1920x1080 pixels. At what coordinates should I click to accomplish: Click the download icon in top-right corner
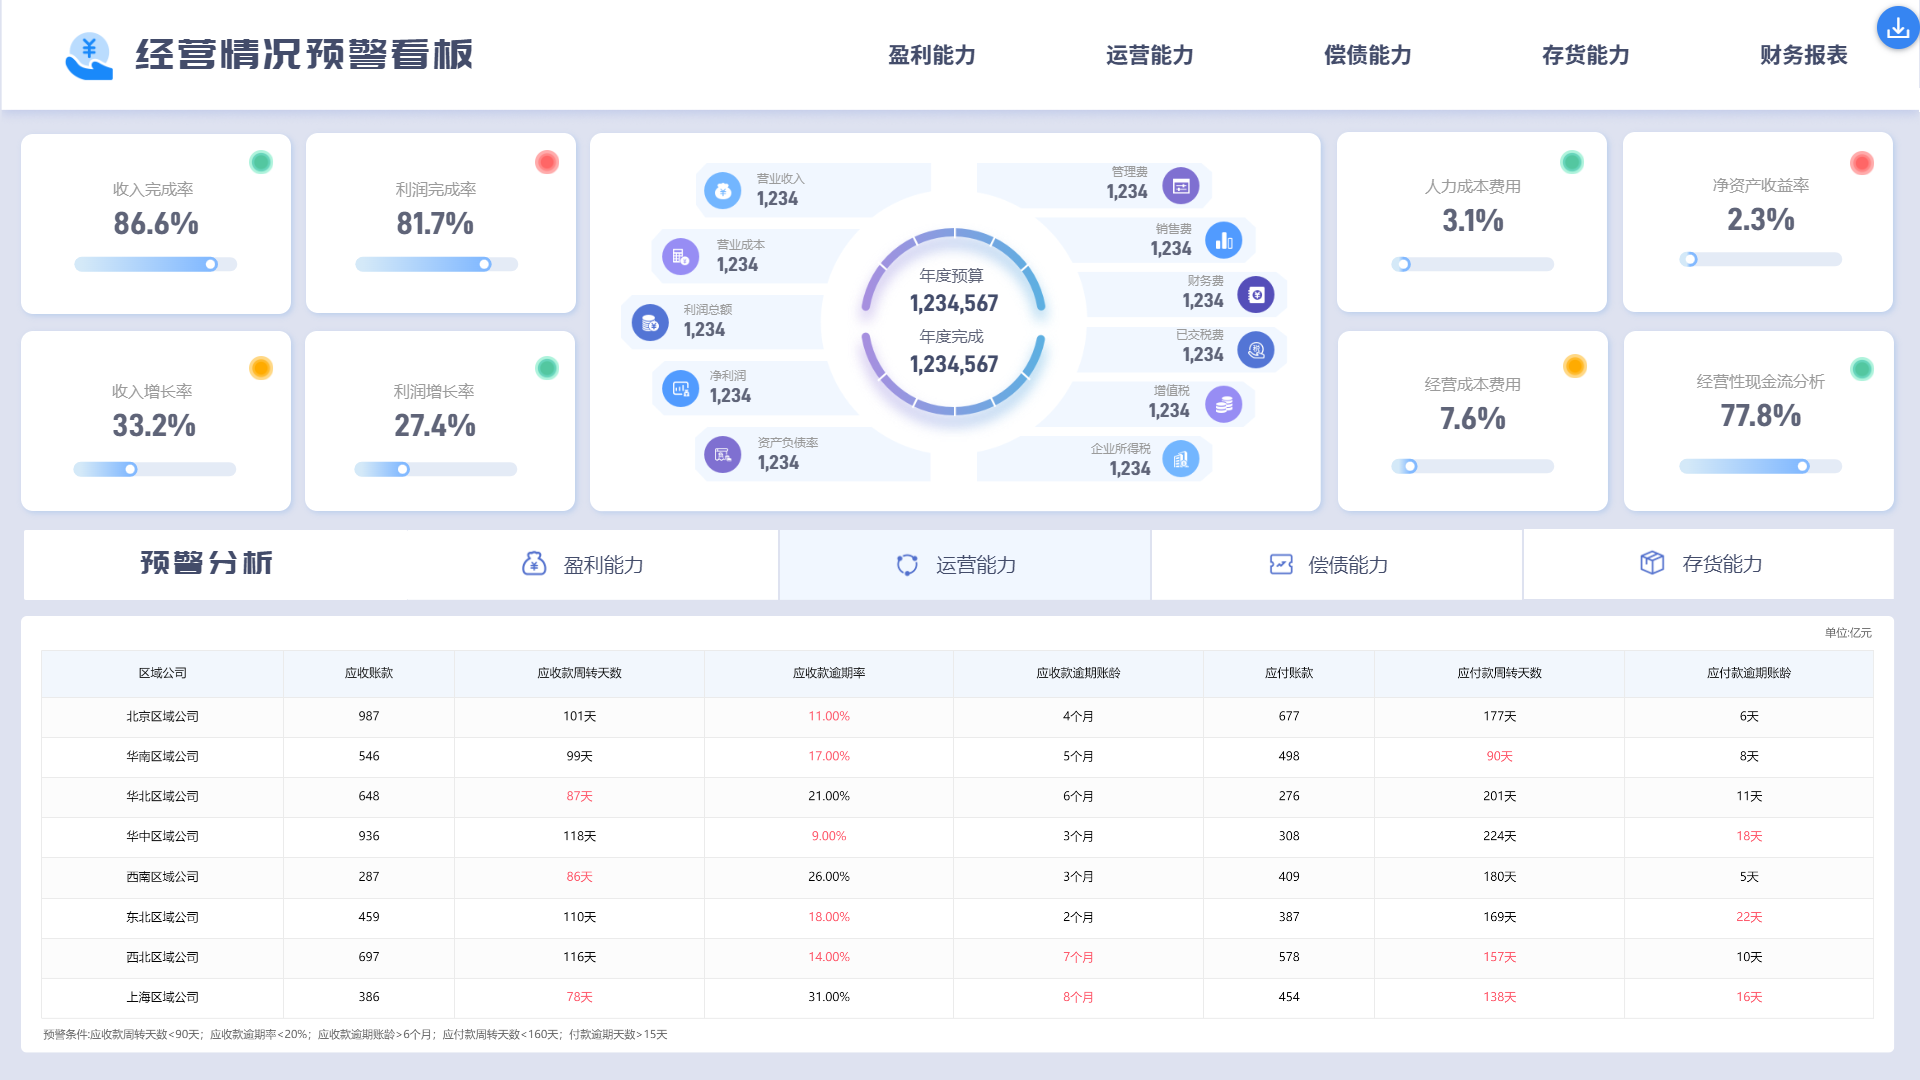tap(1897, 29)
